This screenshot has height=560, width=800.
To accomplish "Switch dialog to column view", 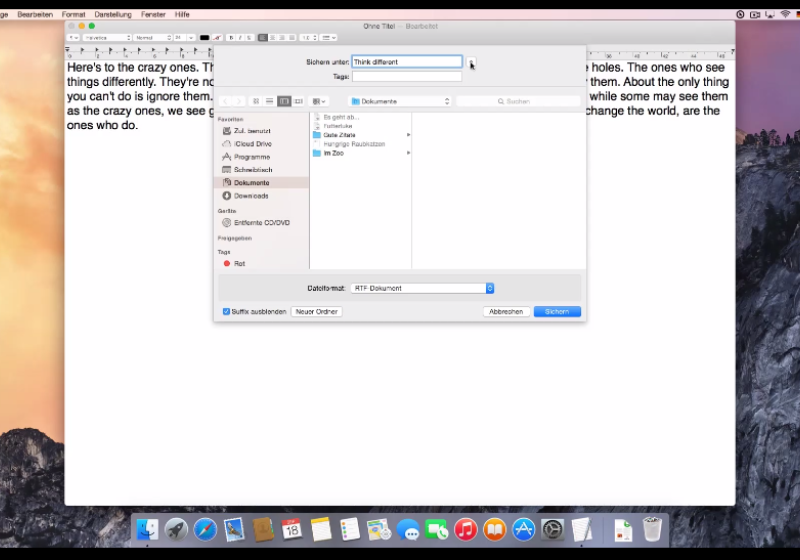I will 284,101.
